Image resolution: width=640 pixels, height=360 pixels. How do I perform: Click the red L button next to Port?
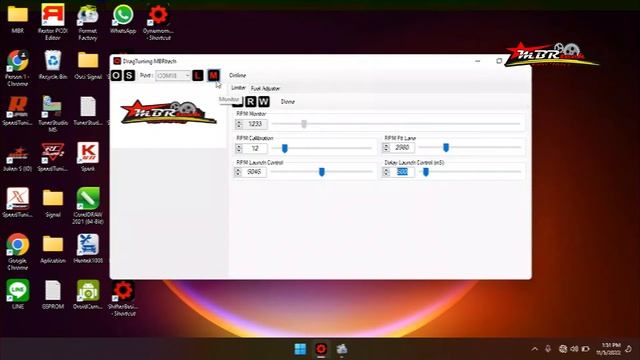click(198, 75)
